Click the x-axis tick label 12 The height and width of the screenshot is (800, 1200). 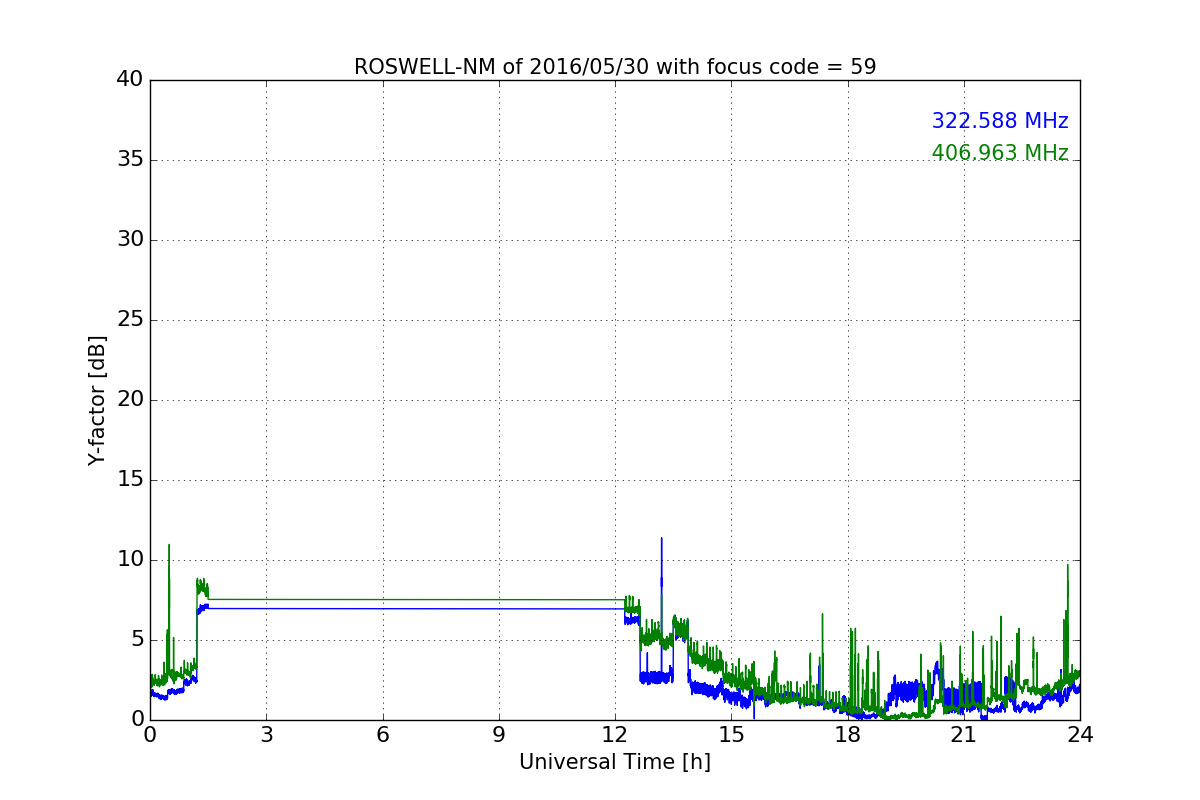615,735
